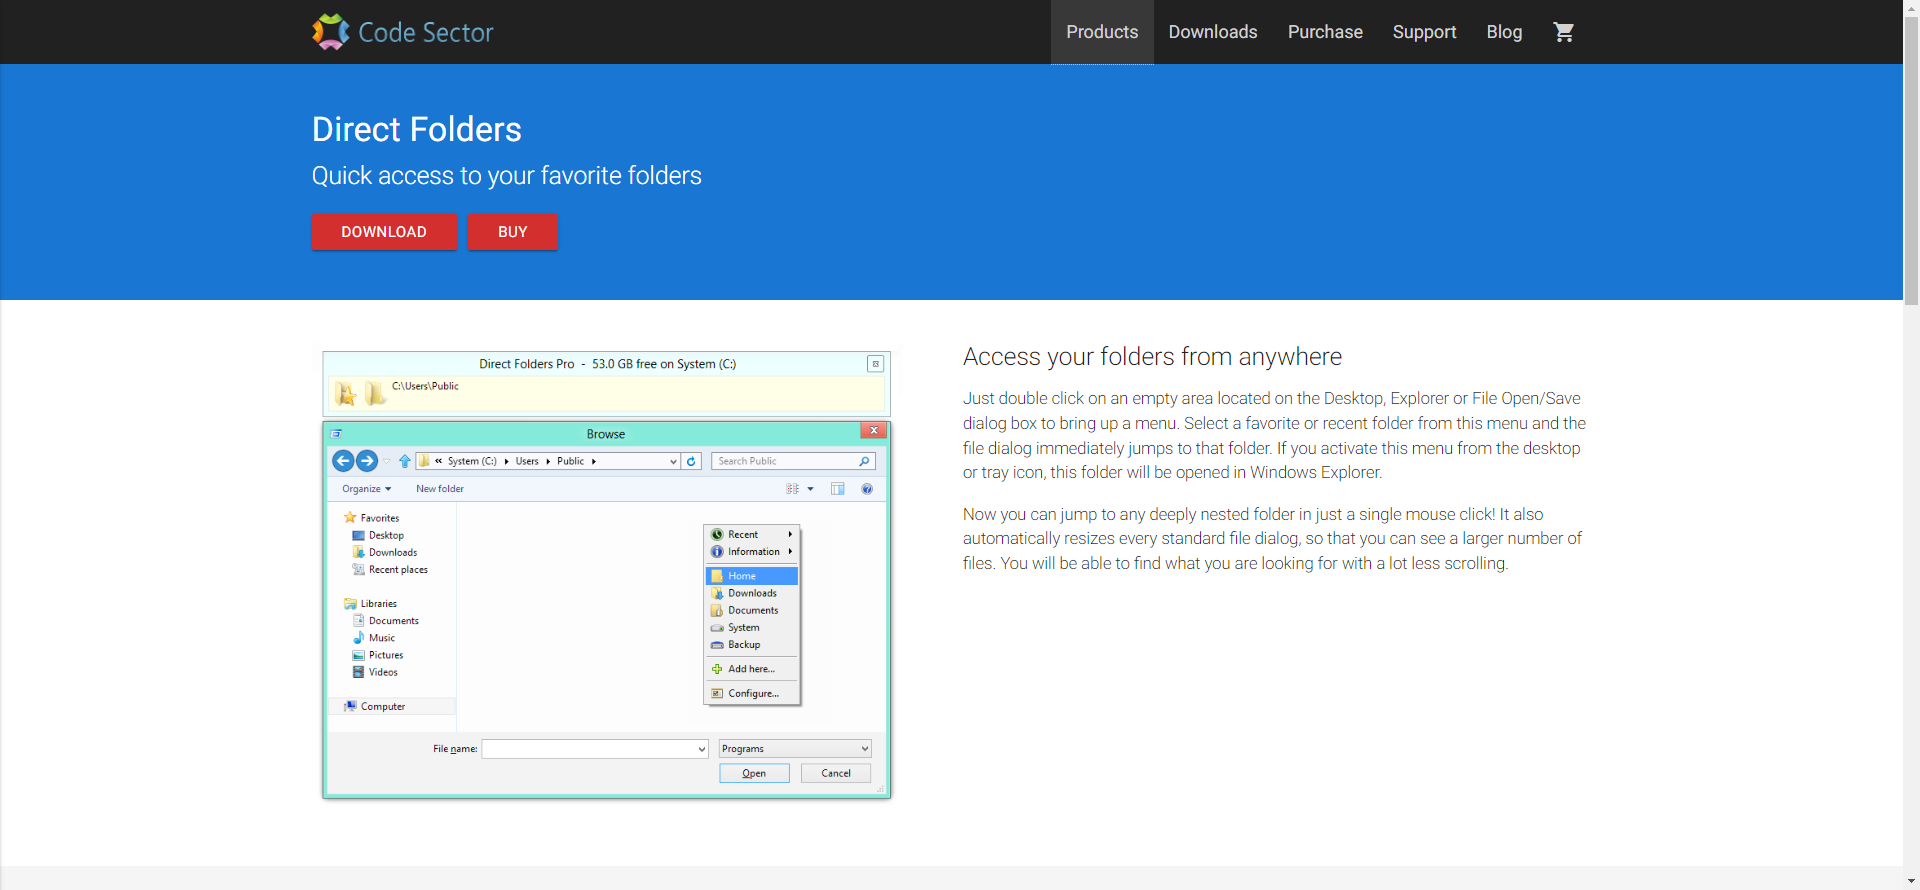Click the red BUY button

512,232
